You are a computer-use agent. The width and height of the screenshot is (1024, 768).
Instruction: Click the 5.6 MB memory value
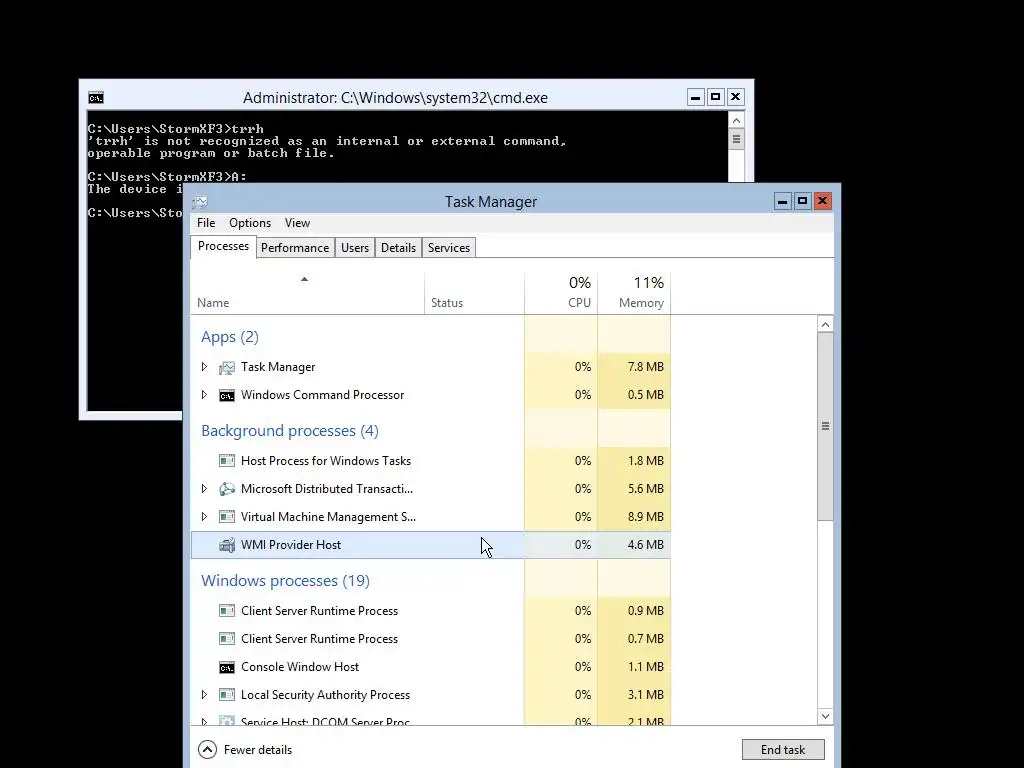645,488
